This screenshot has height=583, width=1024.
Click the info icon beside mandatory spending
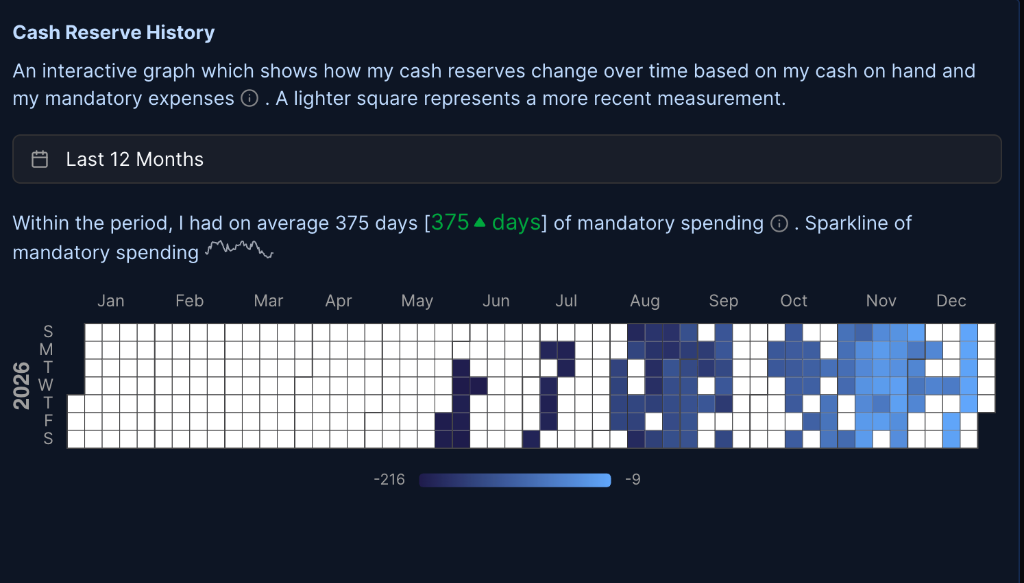779,224
